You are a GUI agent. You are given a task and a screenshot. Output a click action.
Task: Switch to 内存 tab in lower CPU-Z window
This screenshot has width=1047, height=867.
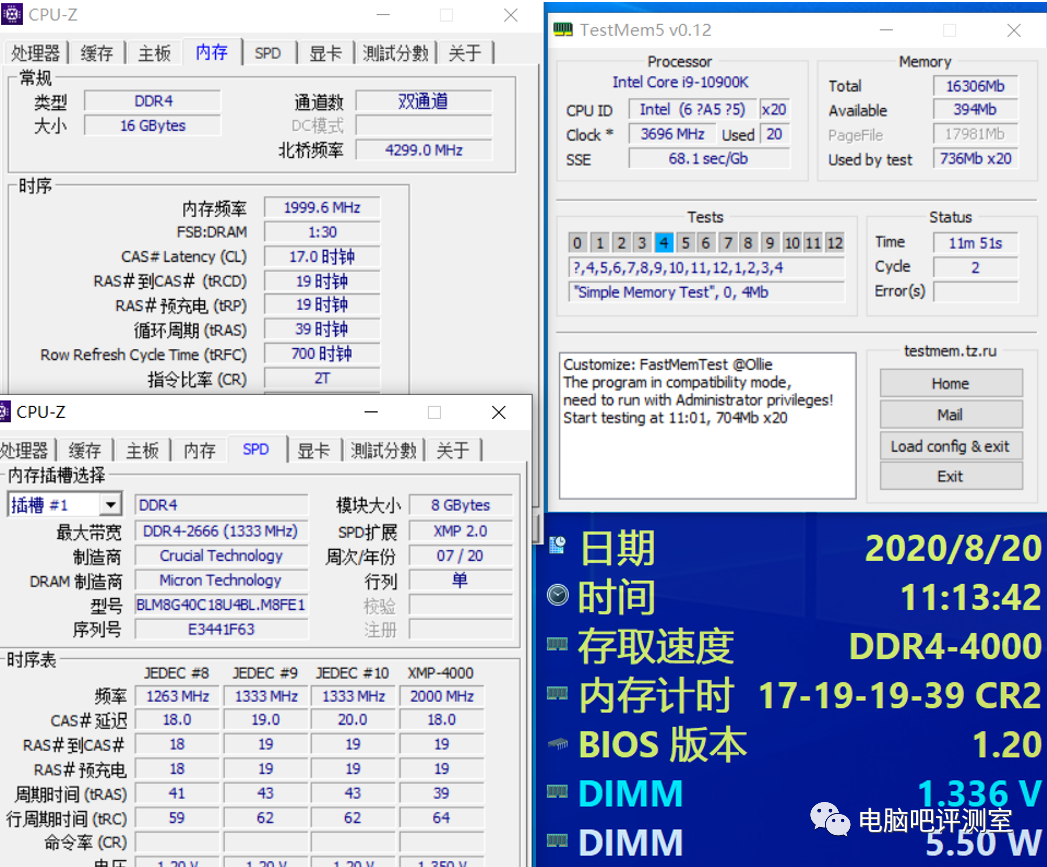(200, 450)
